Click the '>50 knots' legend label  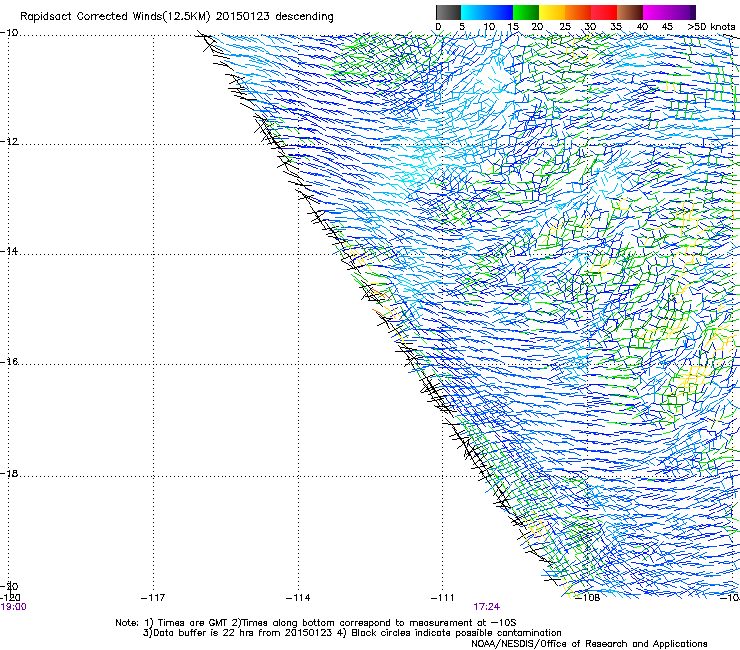[x=711, y=27]
